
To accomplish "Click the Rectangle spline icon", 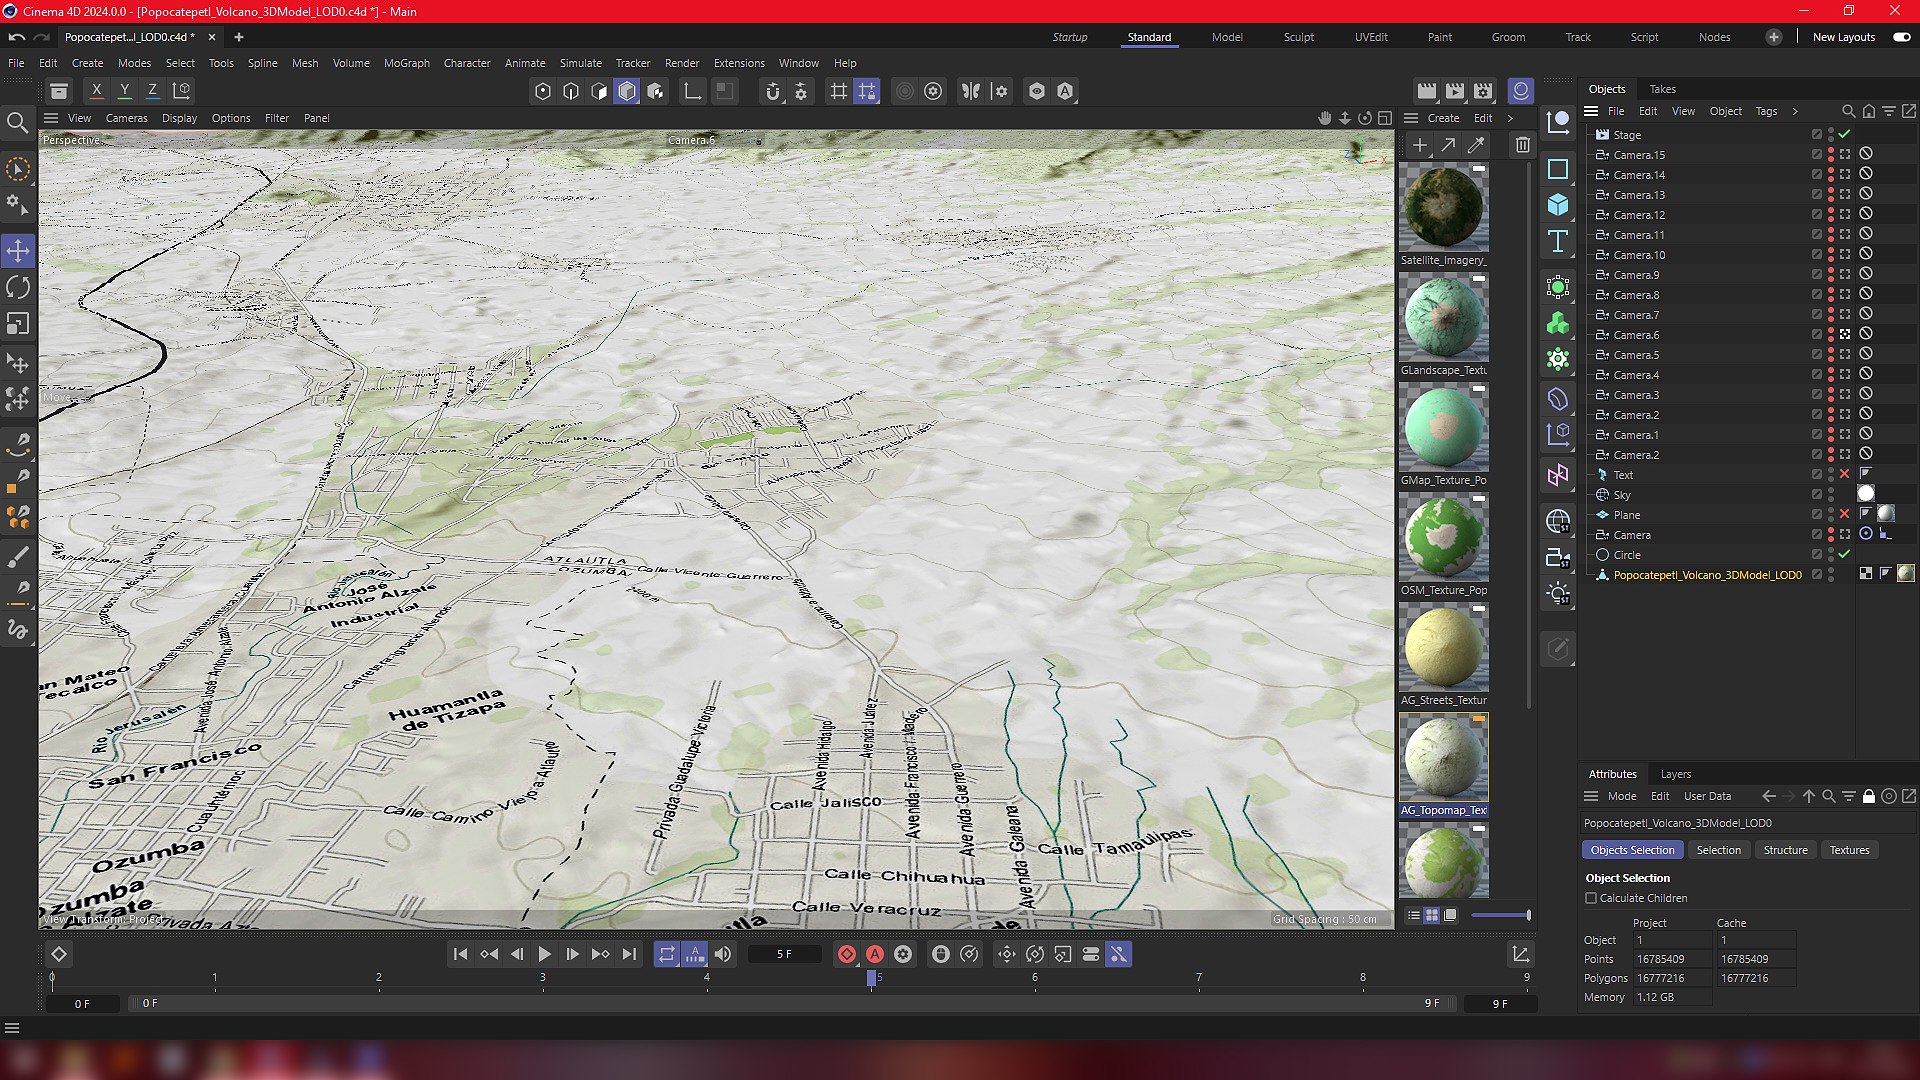I will pyautogui.click(x=1557, y=169).
